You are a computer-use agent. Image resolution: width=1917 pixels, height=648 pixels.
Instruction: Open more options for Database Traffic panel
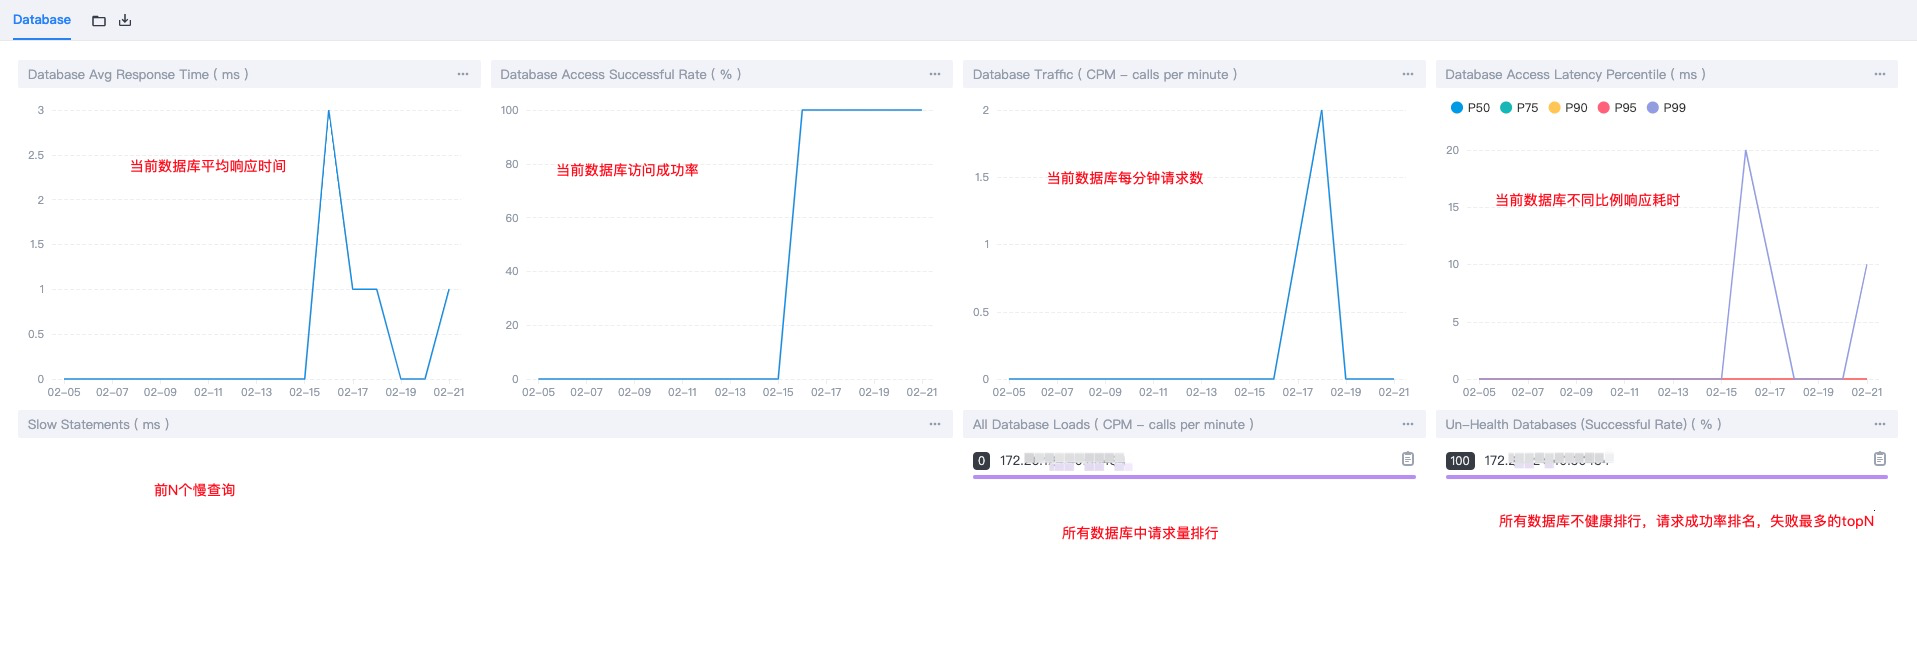tap(1408, 74)
